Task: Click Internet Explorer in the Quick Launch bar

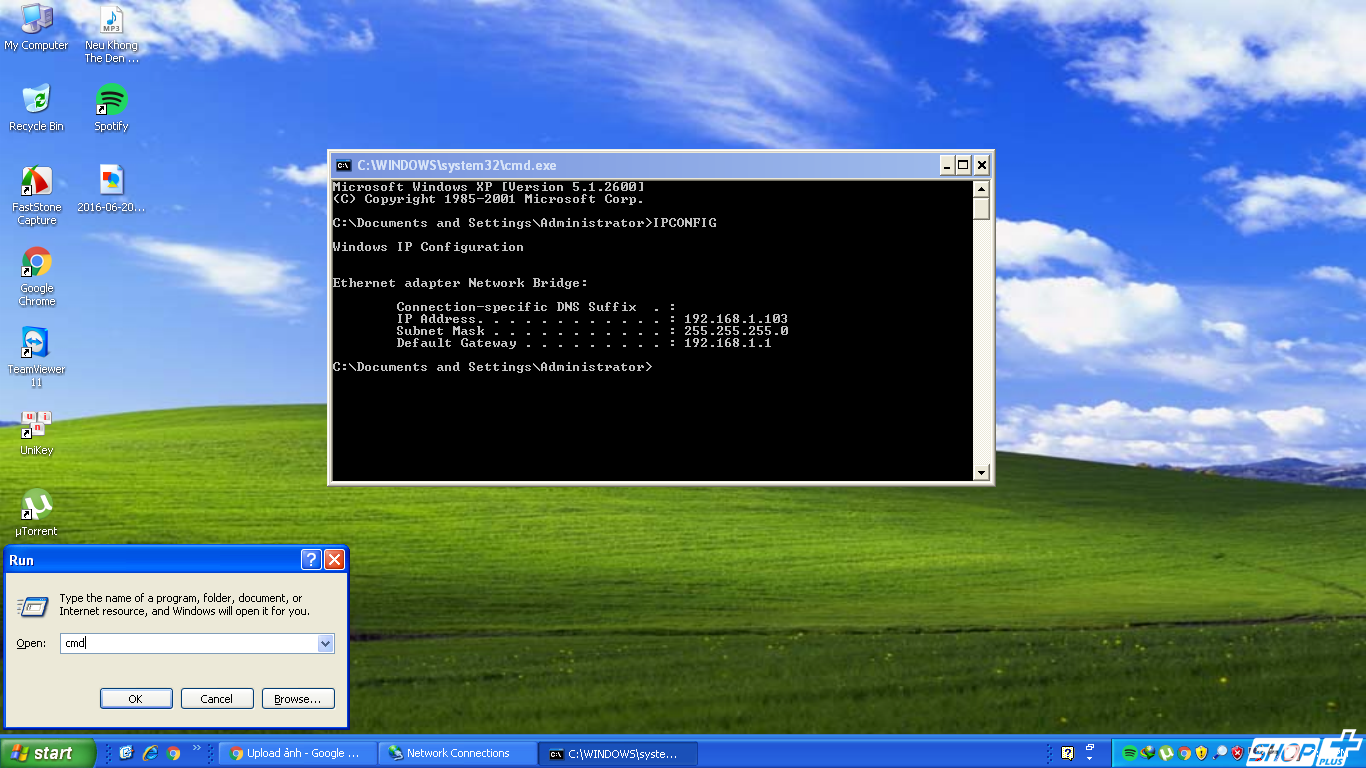Action: (150, 753)
